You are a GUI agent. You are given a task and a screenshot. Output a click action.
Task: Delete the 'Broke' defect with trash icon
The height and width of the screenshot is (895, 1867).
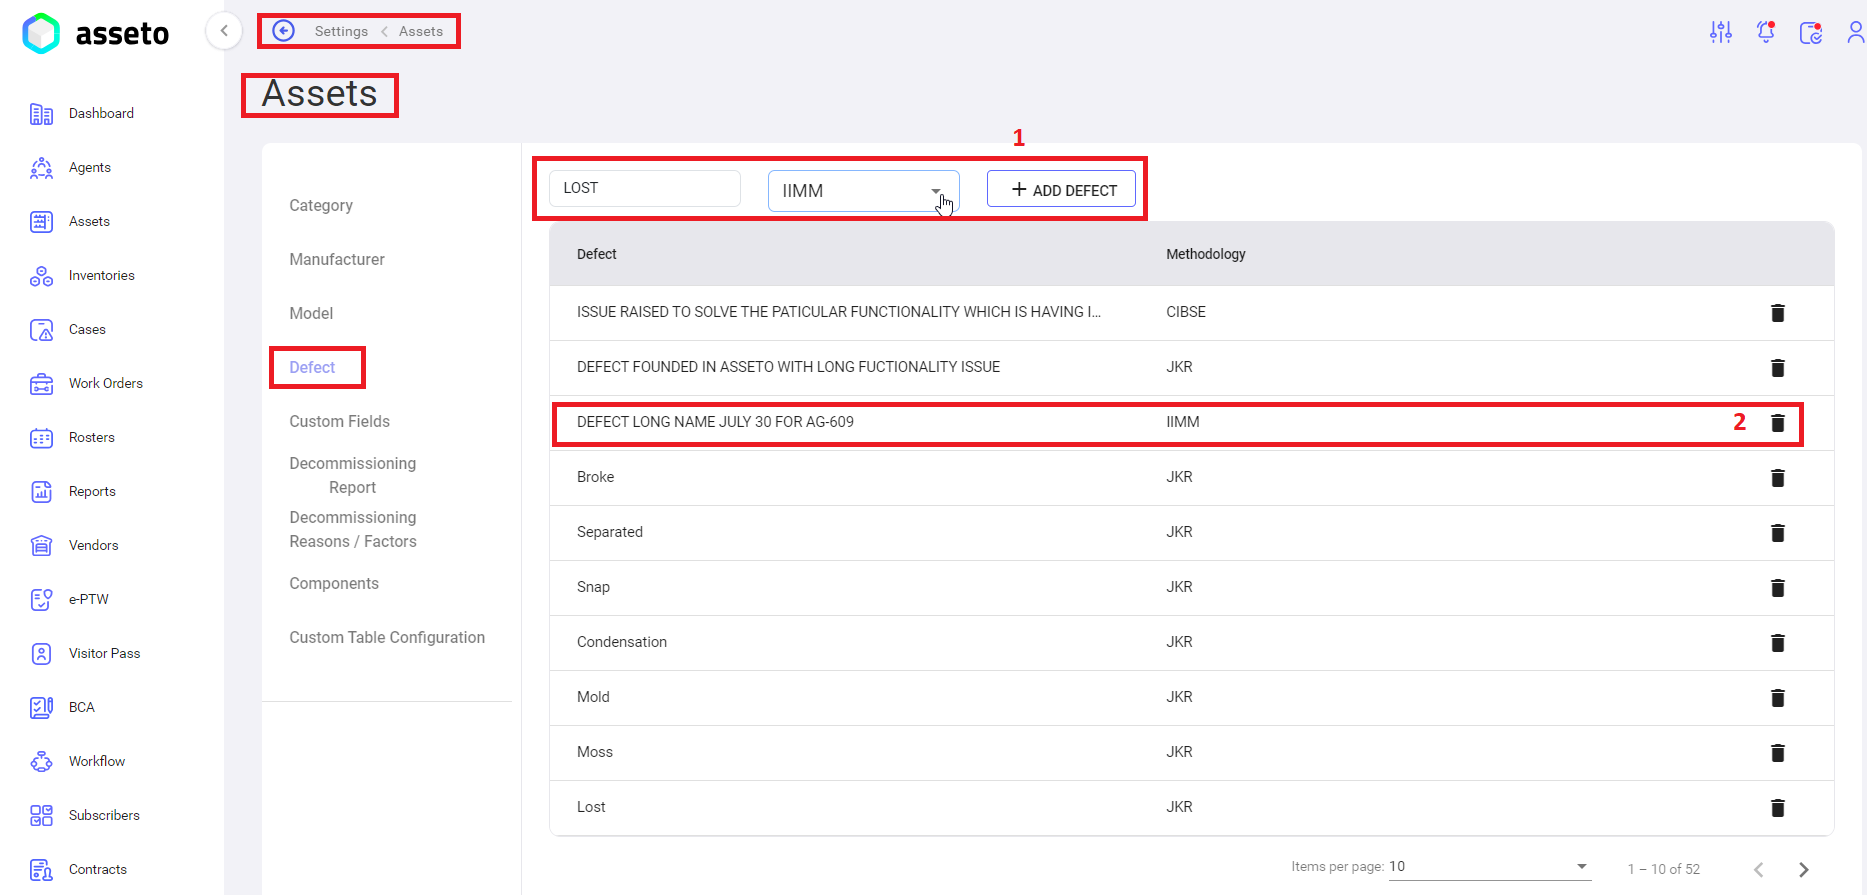click(x=1777, y=478)
